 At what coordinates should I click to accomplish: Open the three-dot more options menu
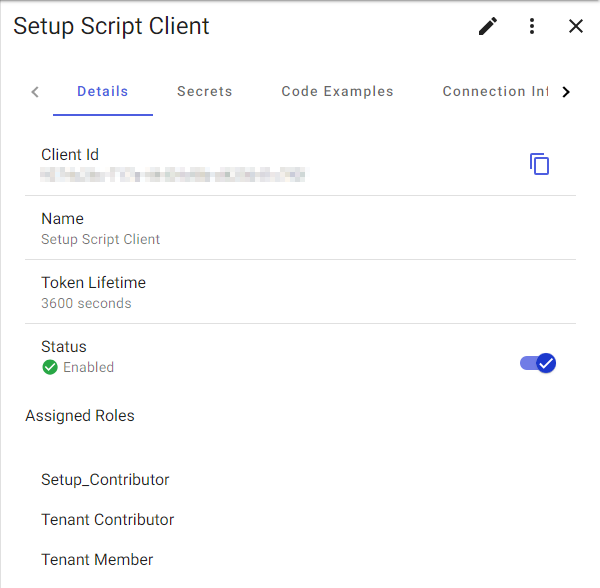(532, 26)
